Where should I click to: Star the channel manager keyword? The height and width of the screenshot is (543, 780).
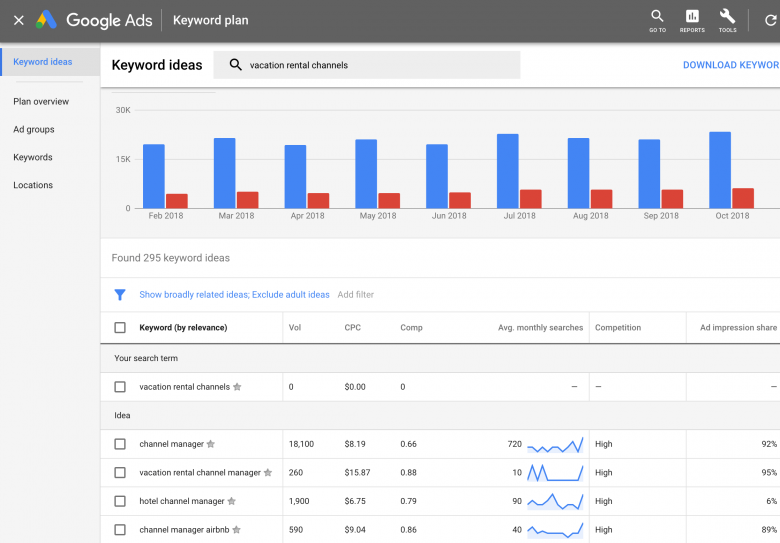click(x=211, y=444)
